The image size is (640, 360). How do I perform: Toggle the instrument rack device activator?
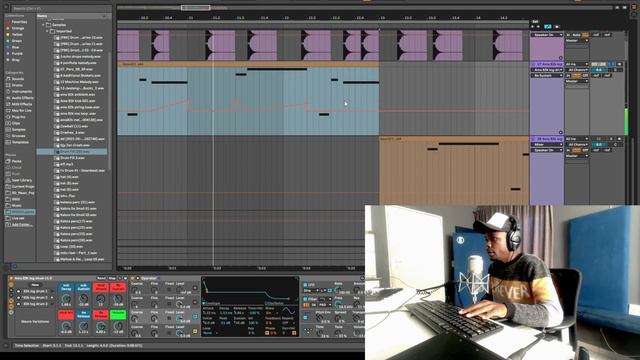coord(11,278)
